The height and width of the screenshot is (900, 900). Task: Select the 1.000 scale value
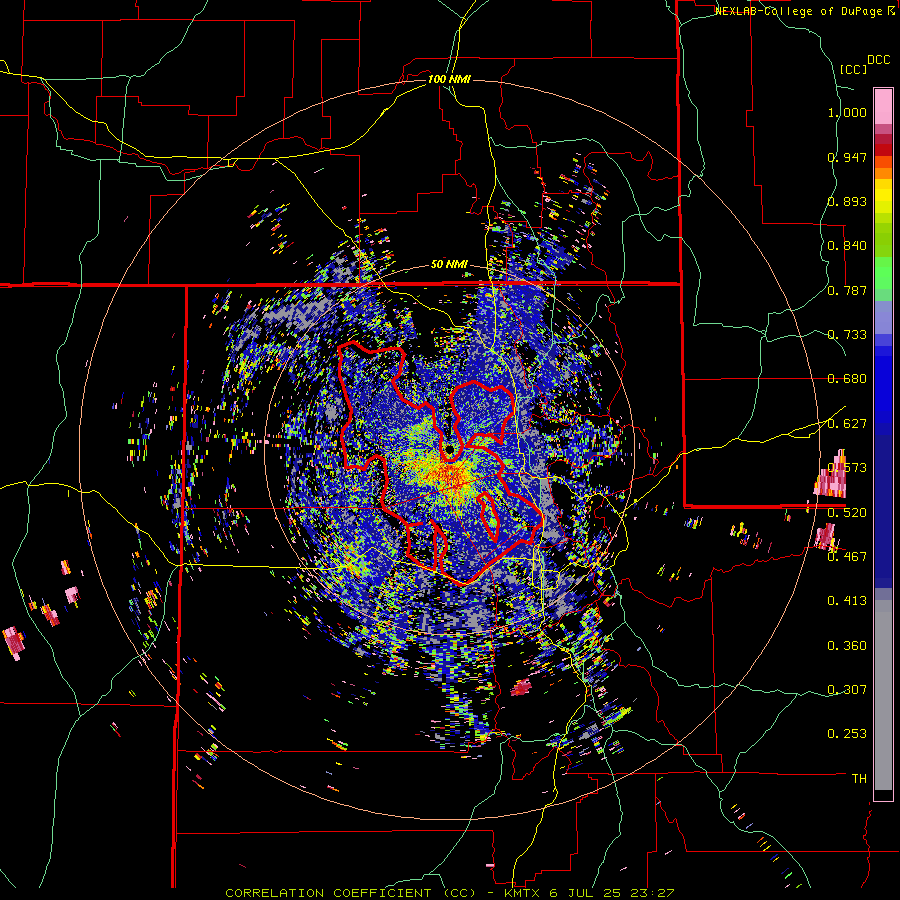pos(847,112)
